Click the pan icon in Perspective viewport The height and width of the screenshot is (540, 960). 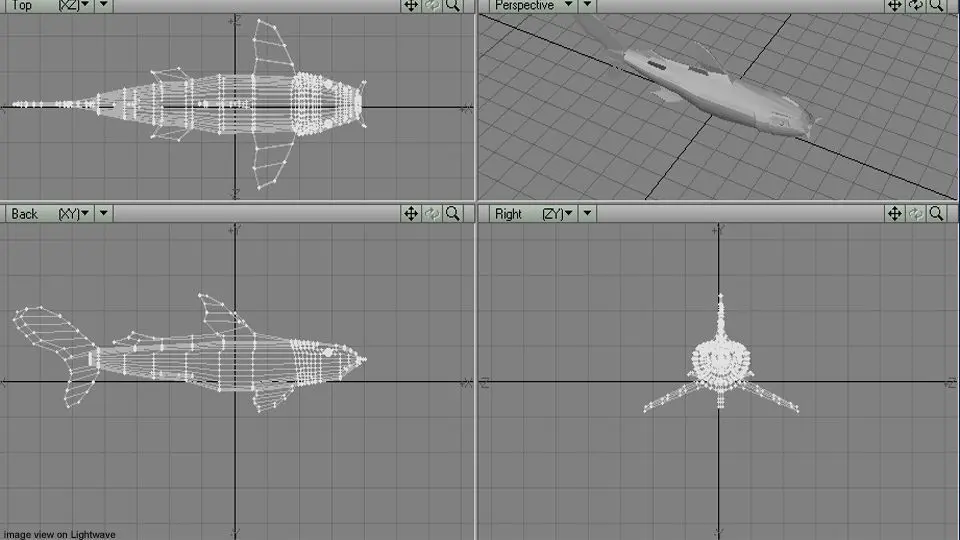point(894,6)
